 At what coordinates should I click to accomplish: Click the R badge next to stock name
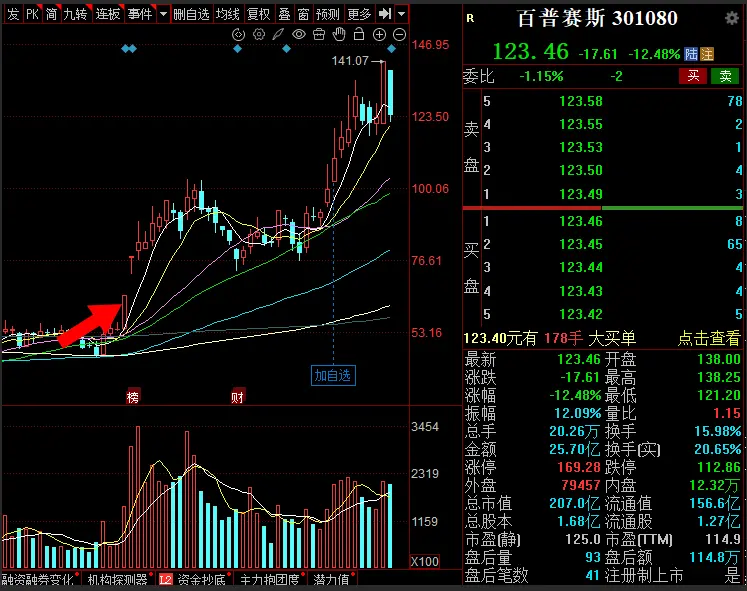pyautogui.click(x=470, y=19)
